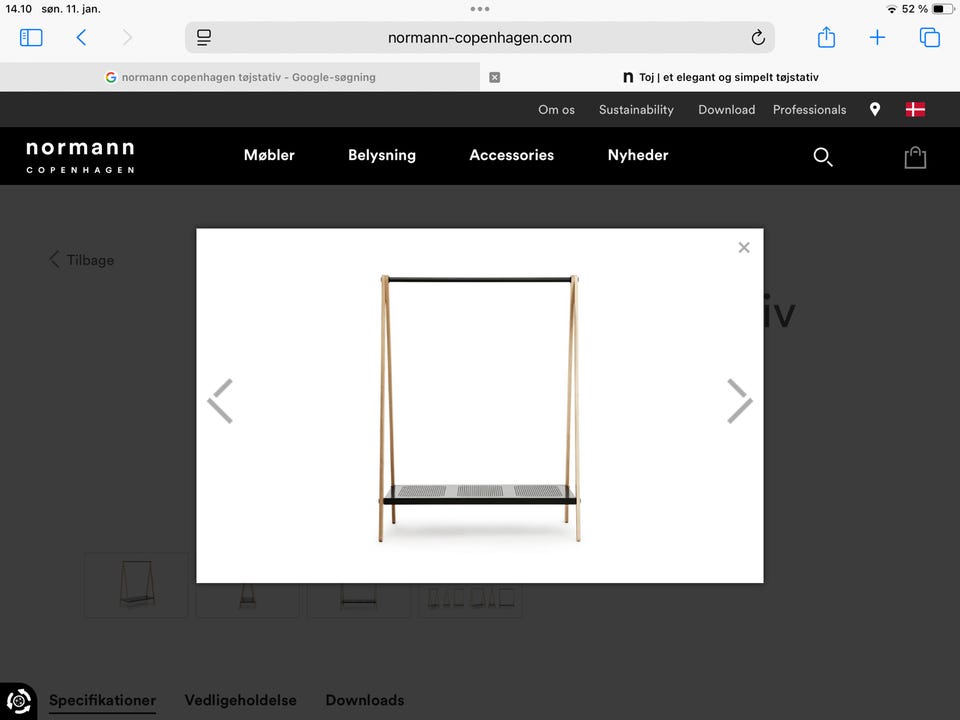Open page display settings in the address bar
This screenshot has height=720, width=960.
(x=204, y=37)
